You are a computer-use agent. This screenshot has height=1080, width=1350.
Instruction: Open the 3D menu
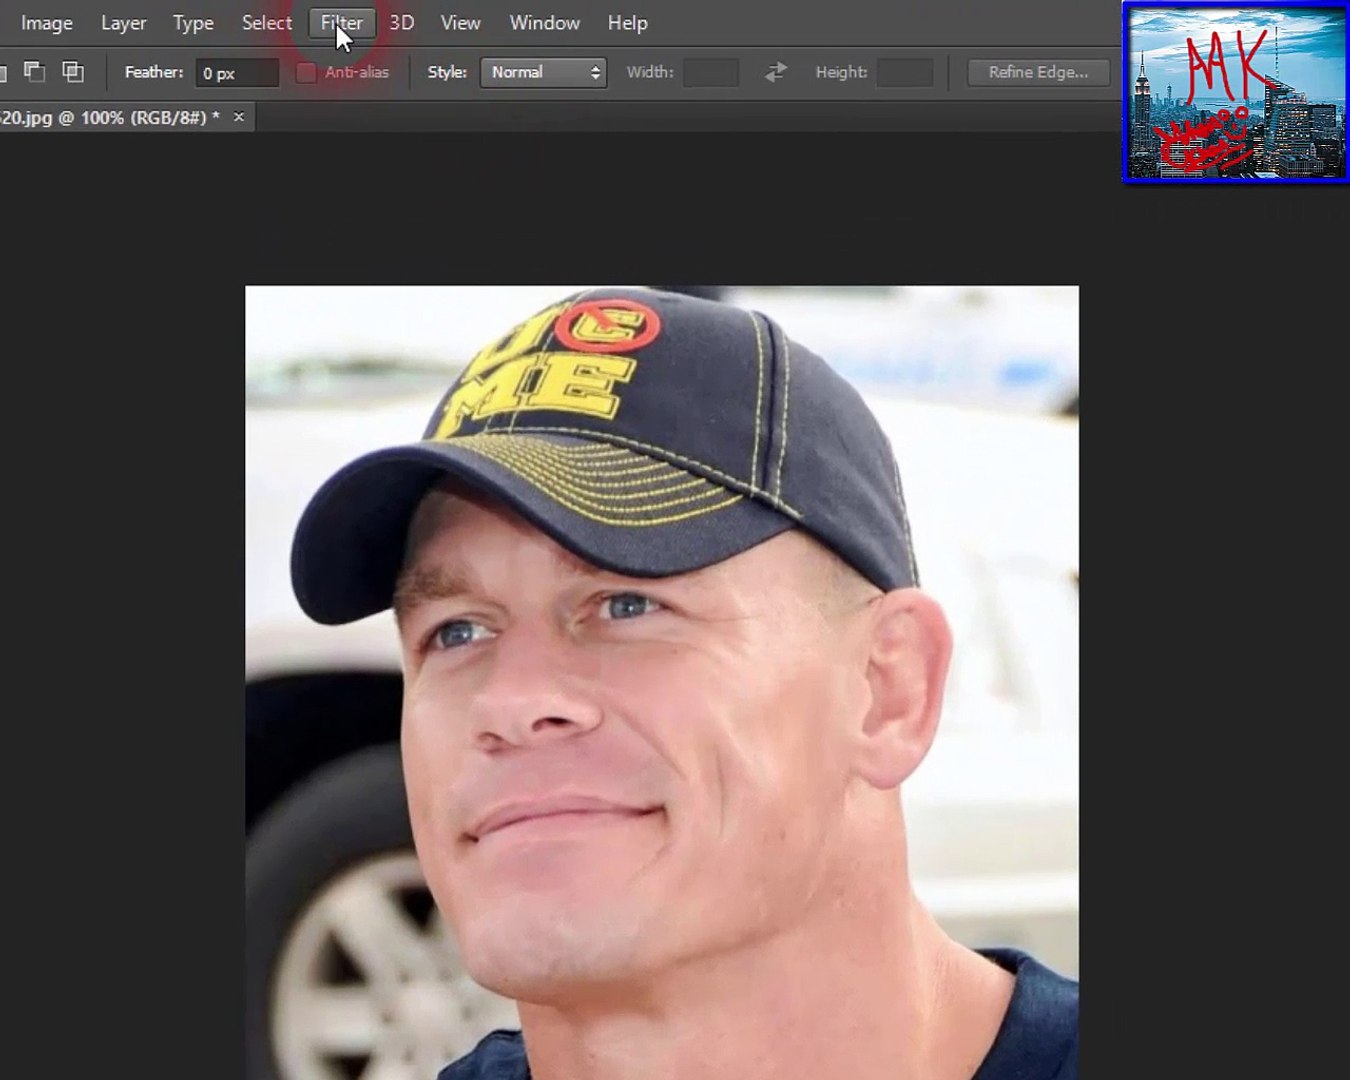pyautogui.click(x=401, y=23)
